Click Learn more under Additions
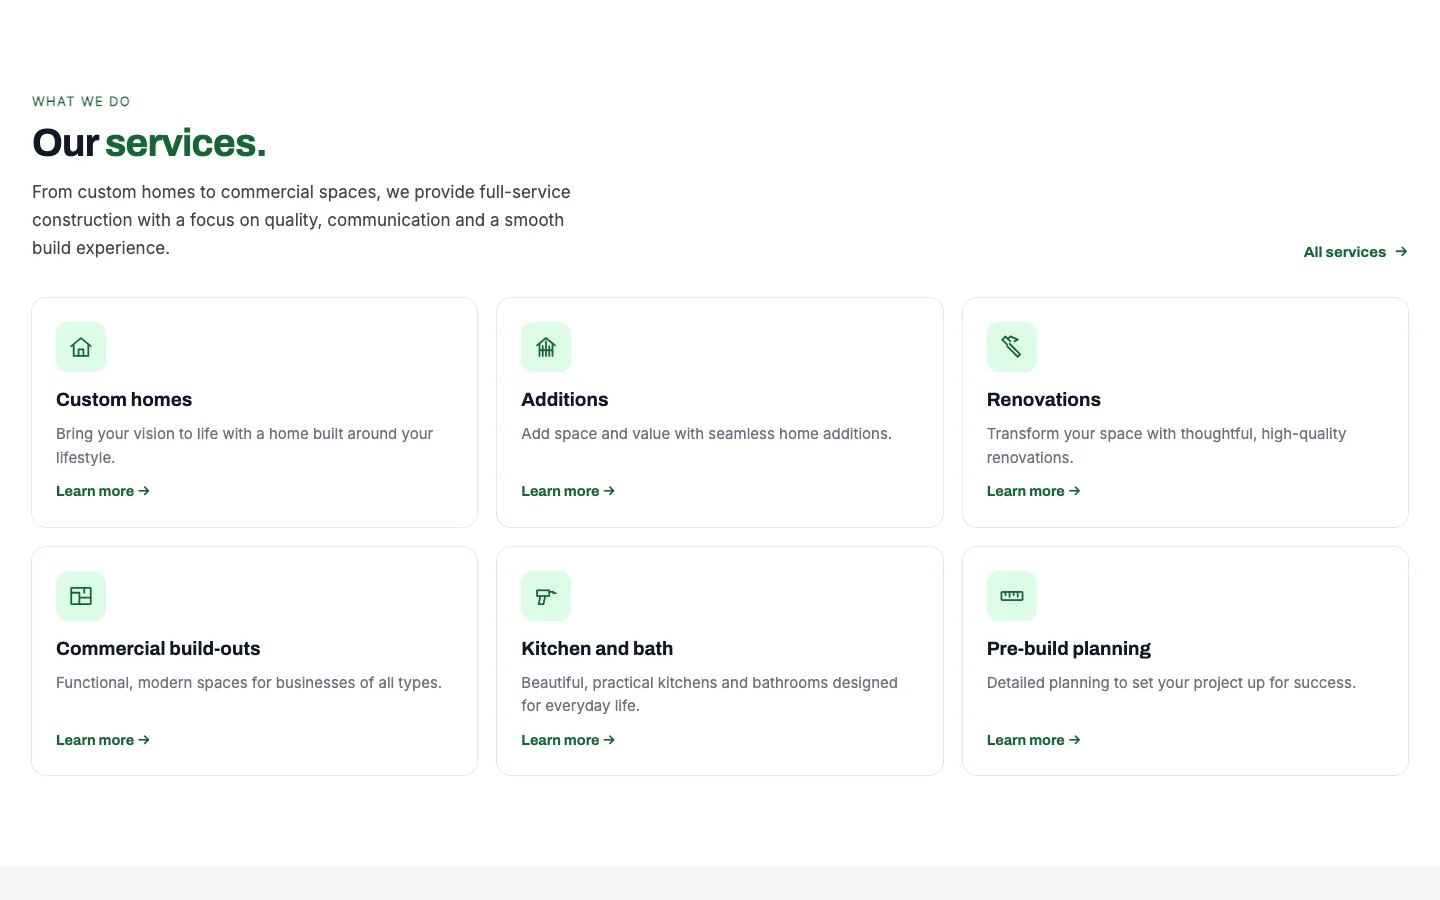1440x900 pixels. [568, 491]
